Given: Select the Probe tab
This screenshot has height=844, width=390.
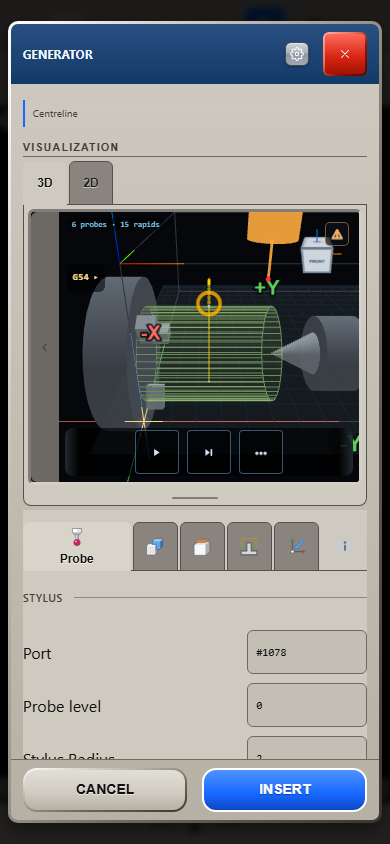Looking at the screenshot, I should (x=77, y=546).
